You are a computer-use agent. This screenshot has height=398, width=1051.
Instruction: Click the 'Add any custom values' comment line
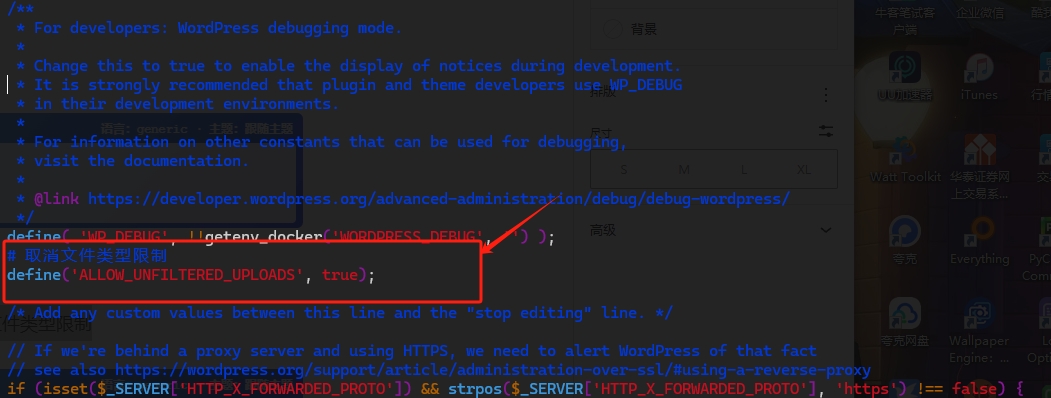340,313
